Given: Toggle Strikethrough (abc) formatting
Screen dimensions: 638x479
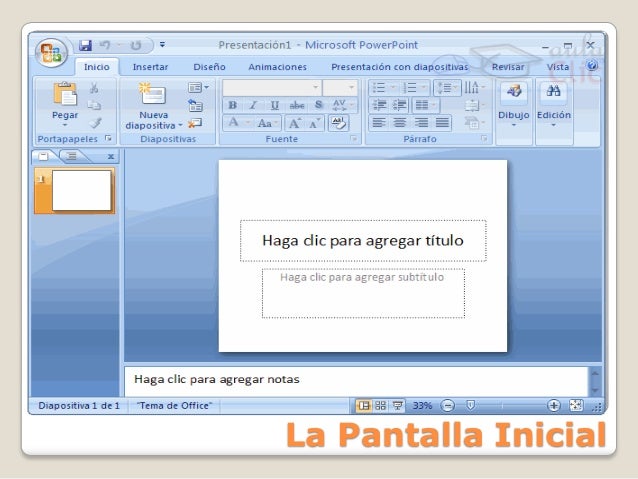Looking at the screenshot, I should [297, 105].
